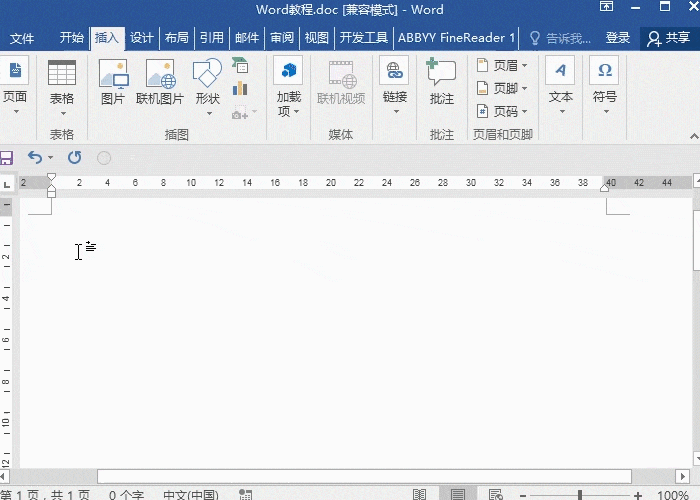700x500 pixels.
Task: Switch to Web Layout view
Action: 496,494
